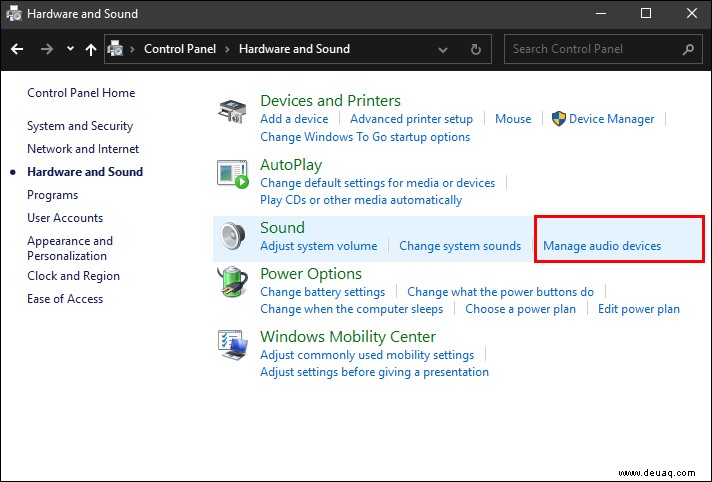Go up one level with up arrow

coord(91,50)
